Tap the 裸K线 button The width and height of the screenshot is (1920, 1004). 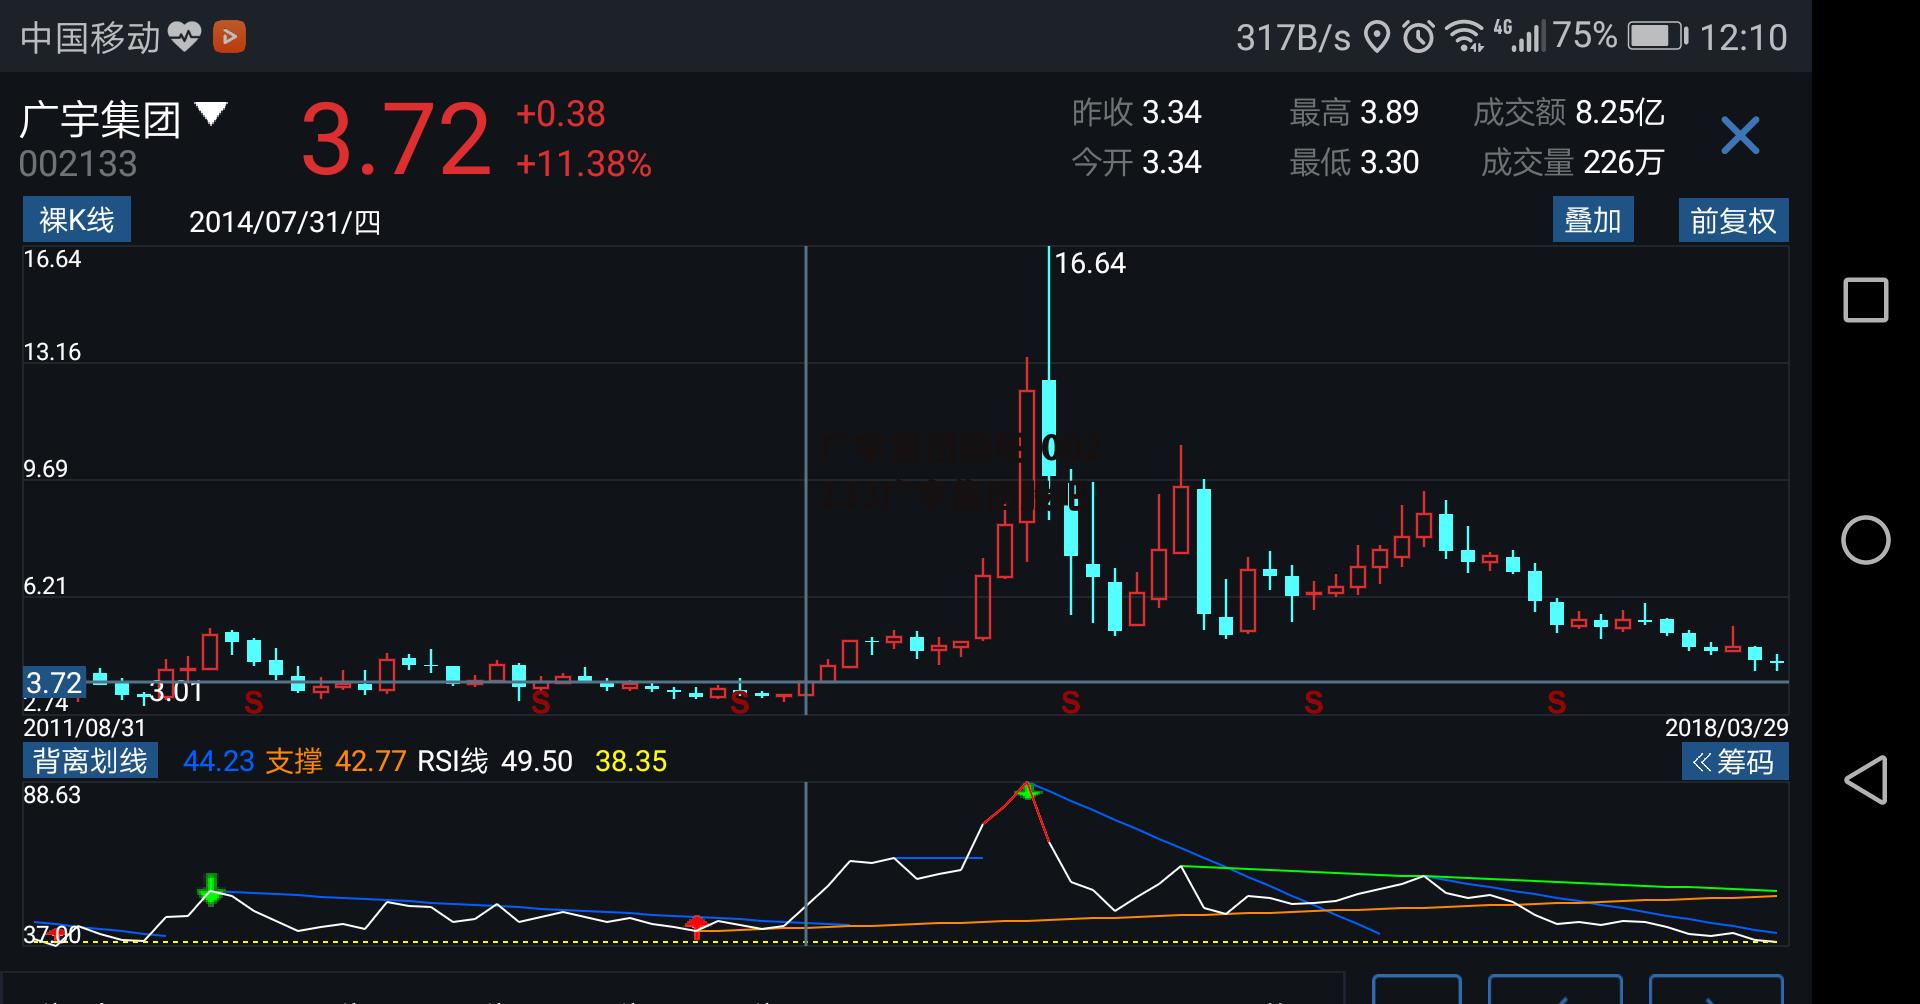click(x=77, y=220)
